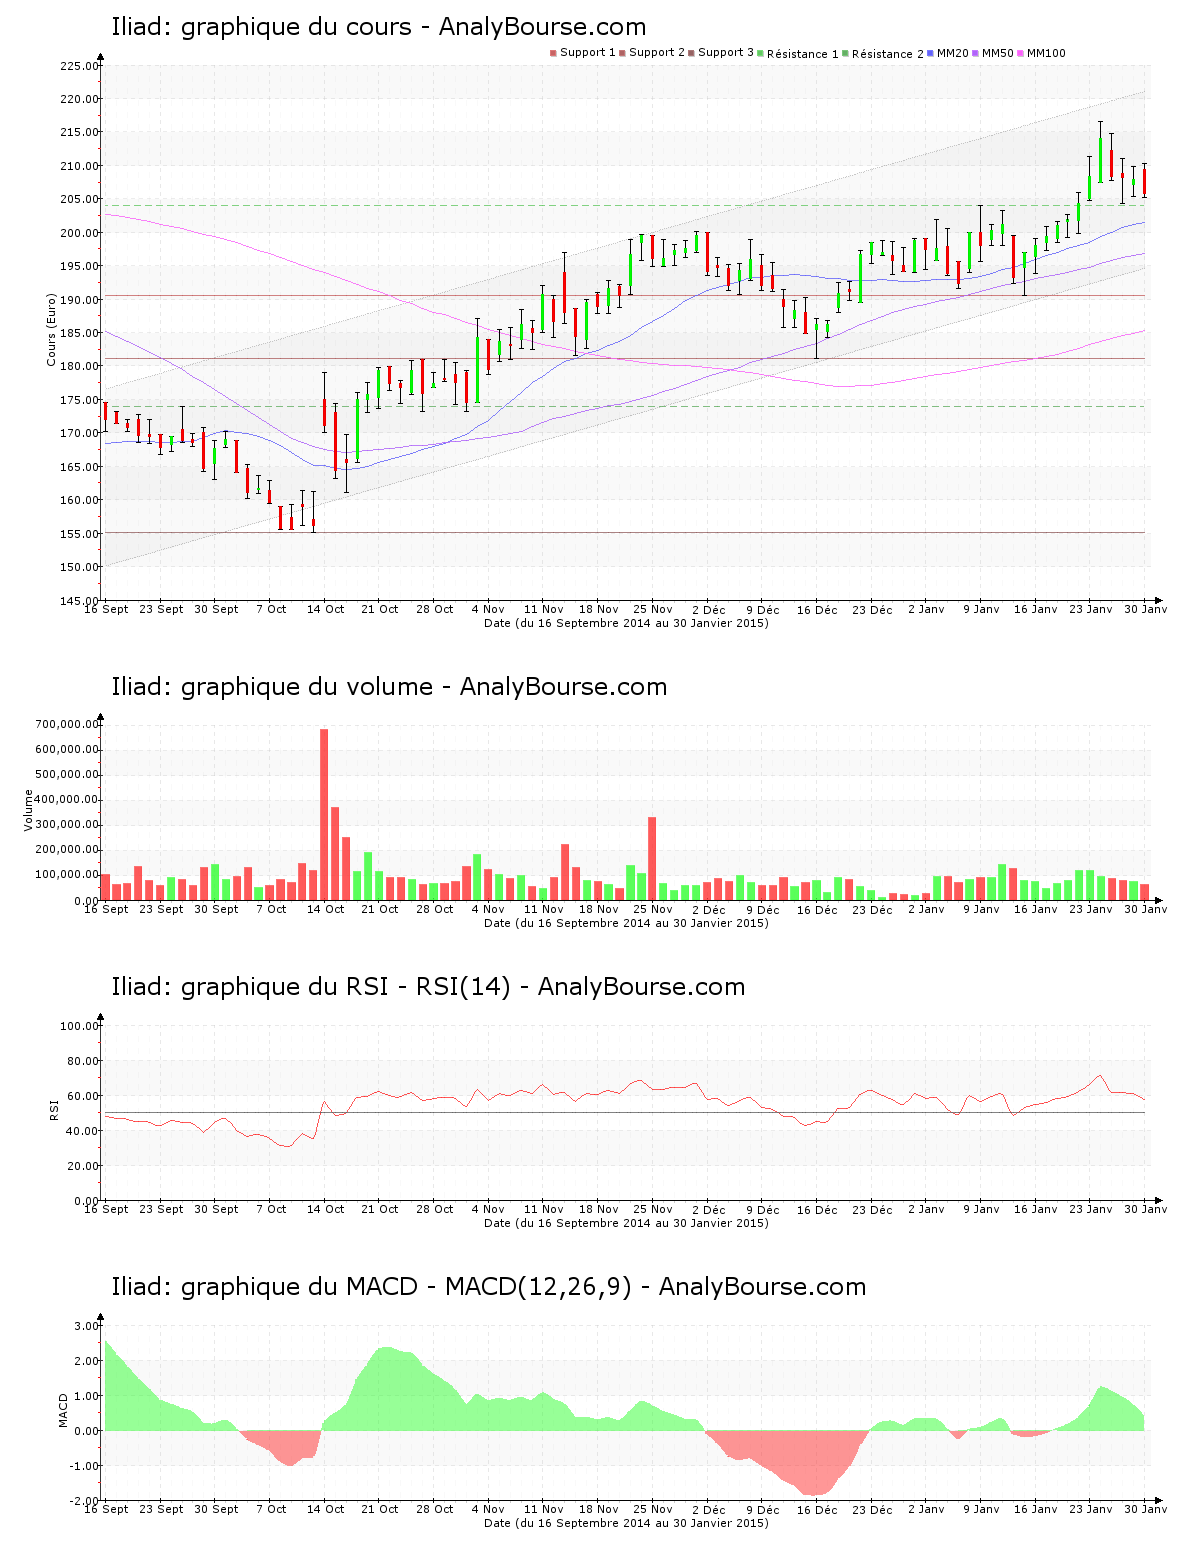Click the date range caption under price chart

point(626,623)
